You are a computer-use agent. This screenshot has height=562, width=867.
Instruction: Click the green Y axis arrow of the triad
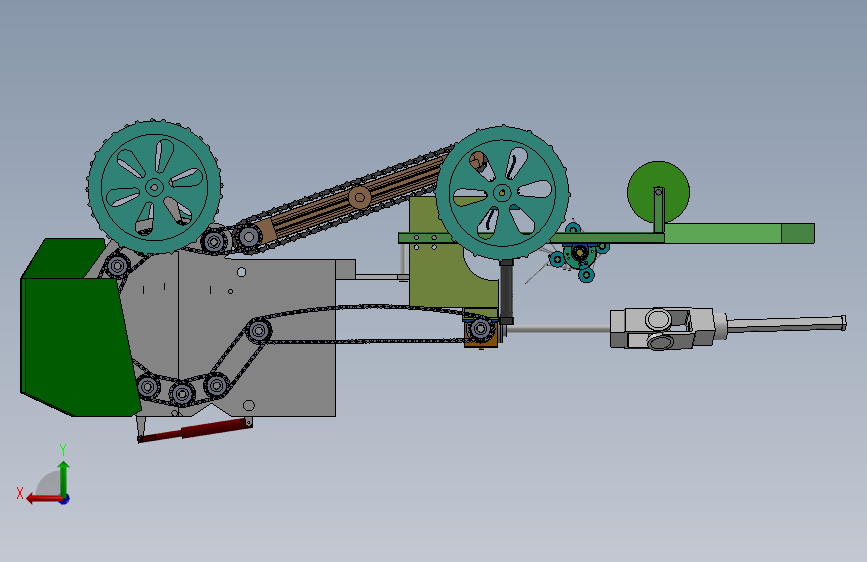pyautogui.click(x=64, y=479)
